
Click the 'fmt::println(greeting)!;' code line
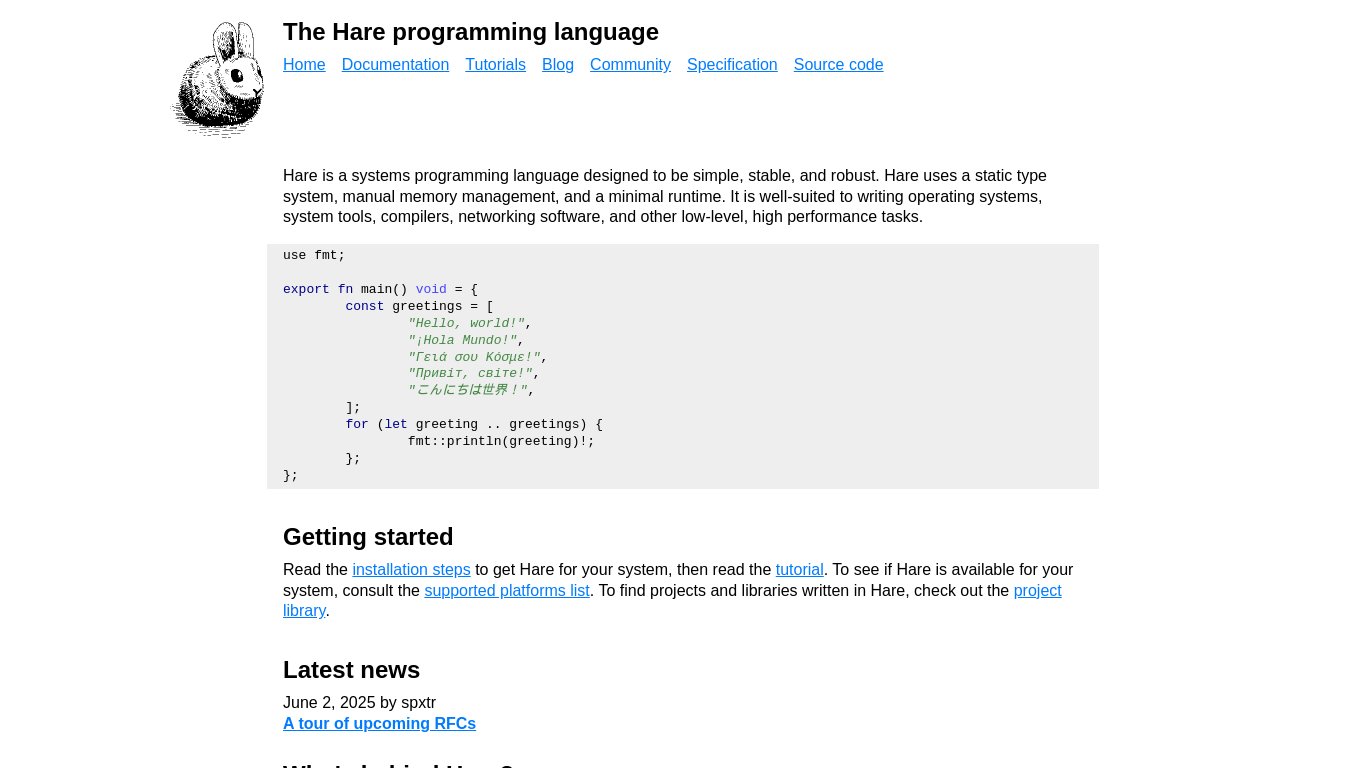[x=501, y=442]
